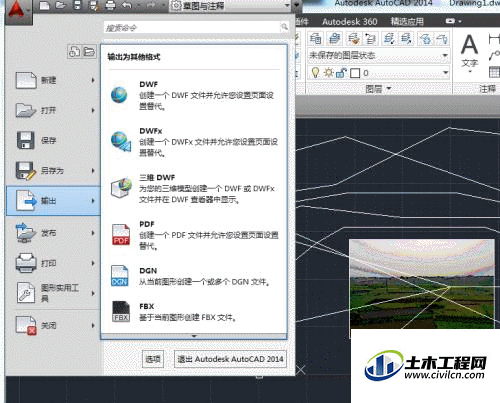Select 打开 in the application menu
The width and height of the screenshot is (500, 403).
tap(53, 110)
